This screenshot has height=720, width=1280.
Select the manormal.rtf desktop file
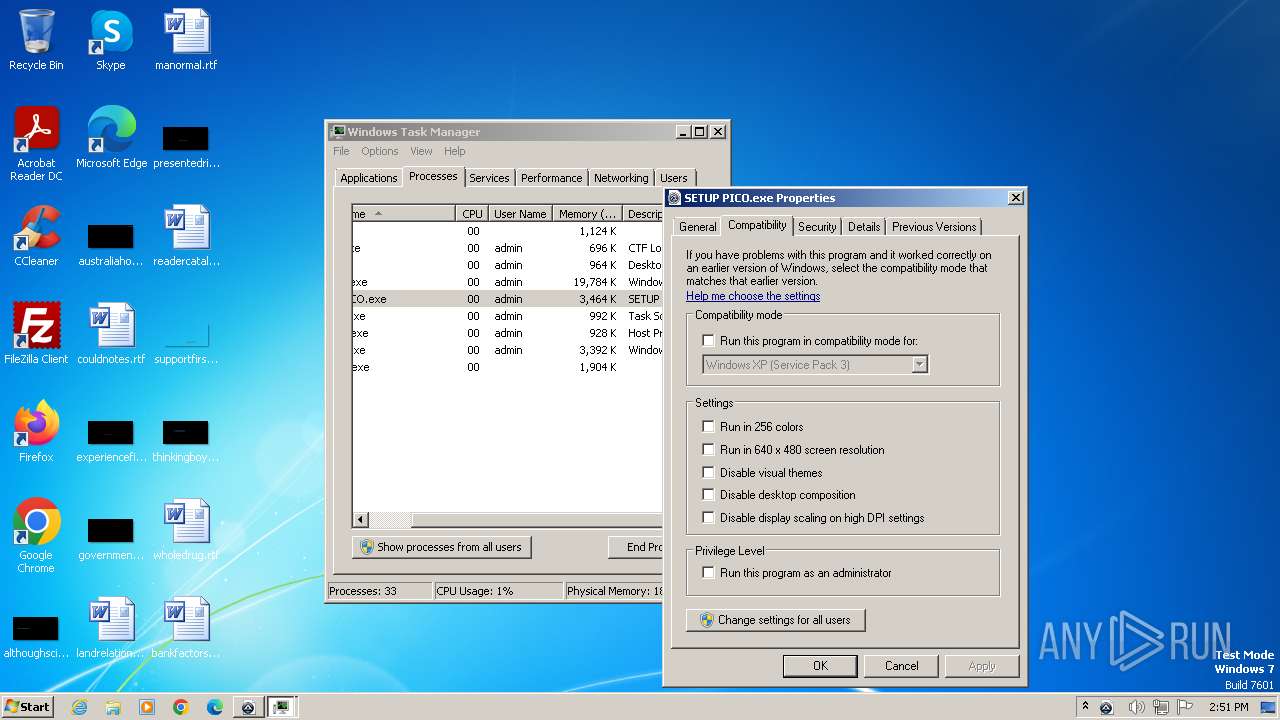[x=186, y=40]
